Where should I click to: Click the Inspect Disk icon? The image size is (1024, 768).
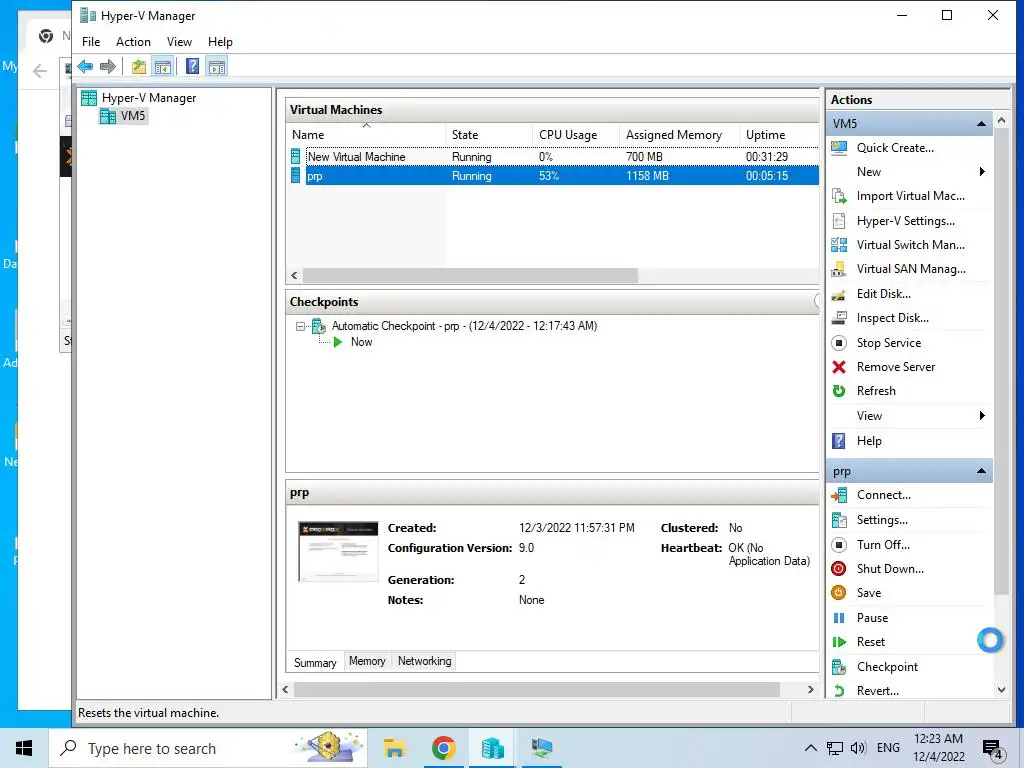coord(839,318)
